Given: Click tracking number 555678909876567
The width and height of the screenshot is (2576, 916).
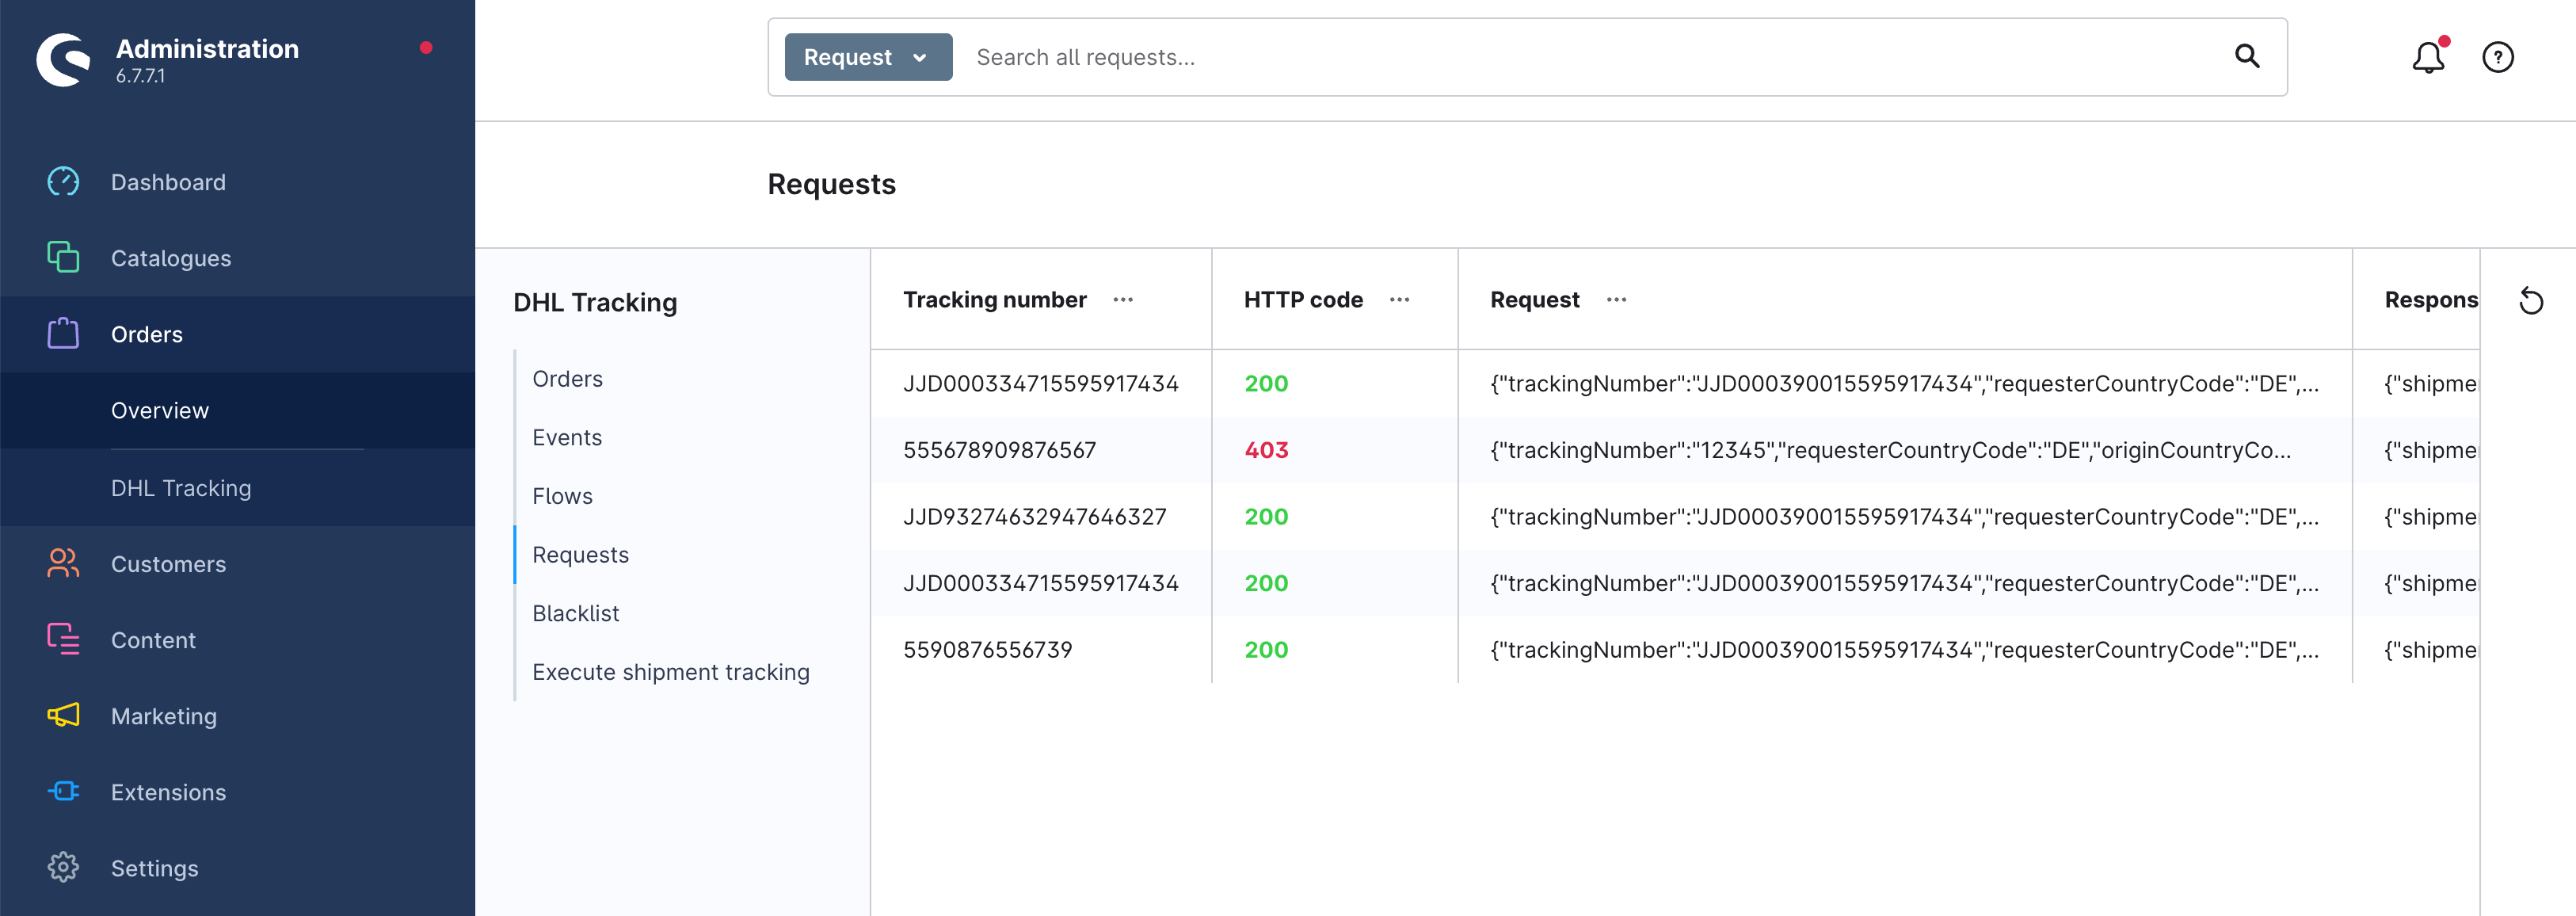Looking at the screenshot, I should (999, 450).
